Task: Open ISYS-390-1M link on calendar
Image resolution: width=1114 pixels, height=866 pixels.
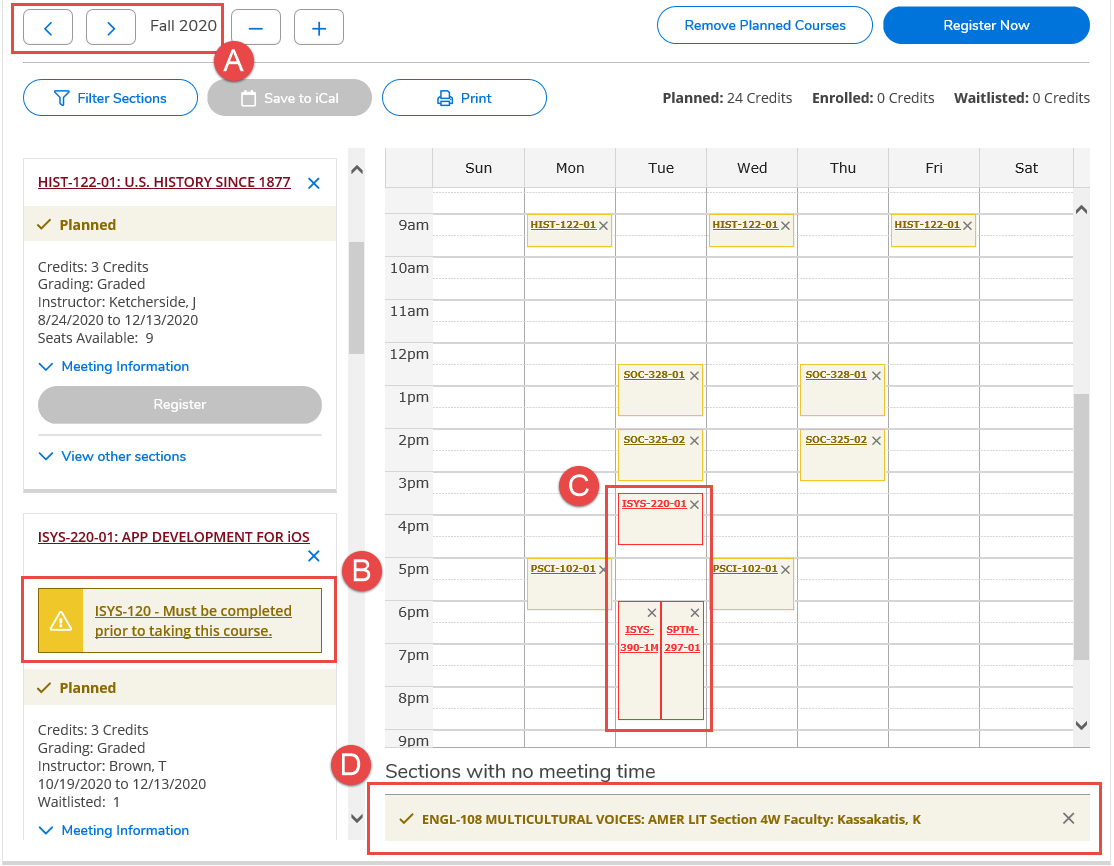Action: [x=639, y=639]
